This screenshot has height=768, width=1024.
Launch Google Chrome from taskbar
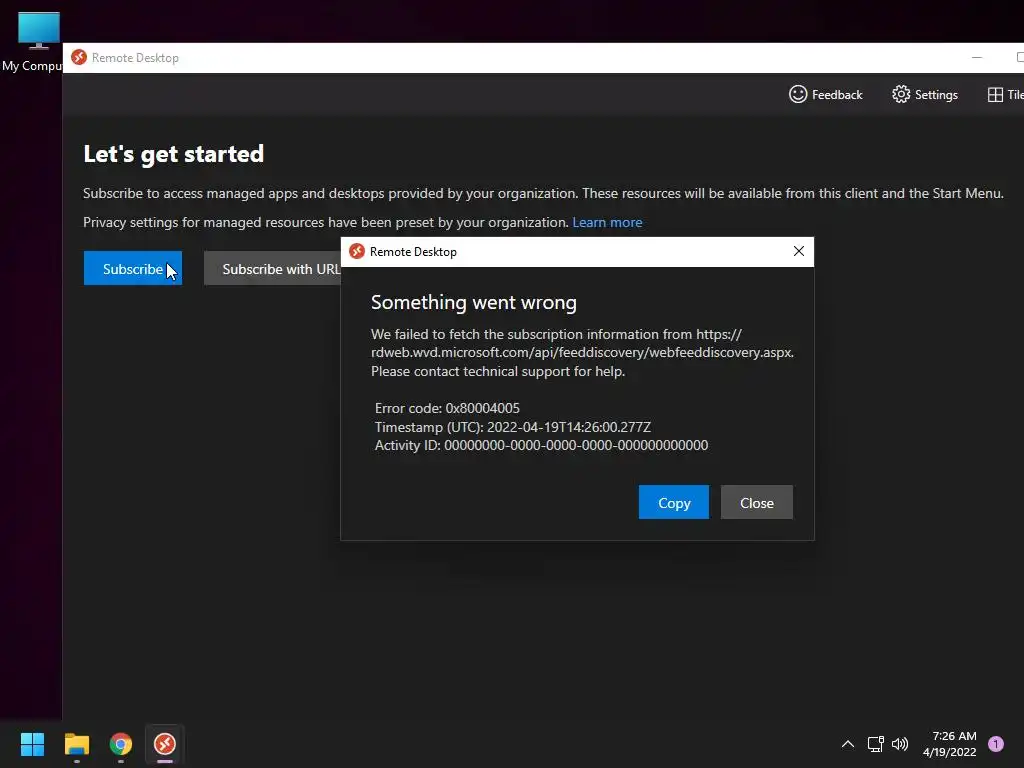121,744
